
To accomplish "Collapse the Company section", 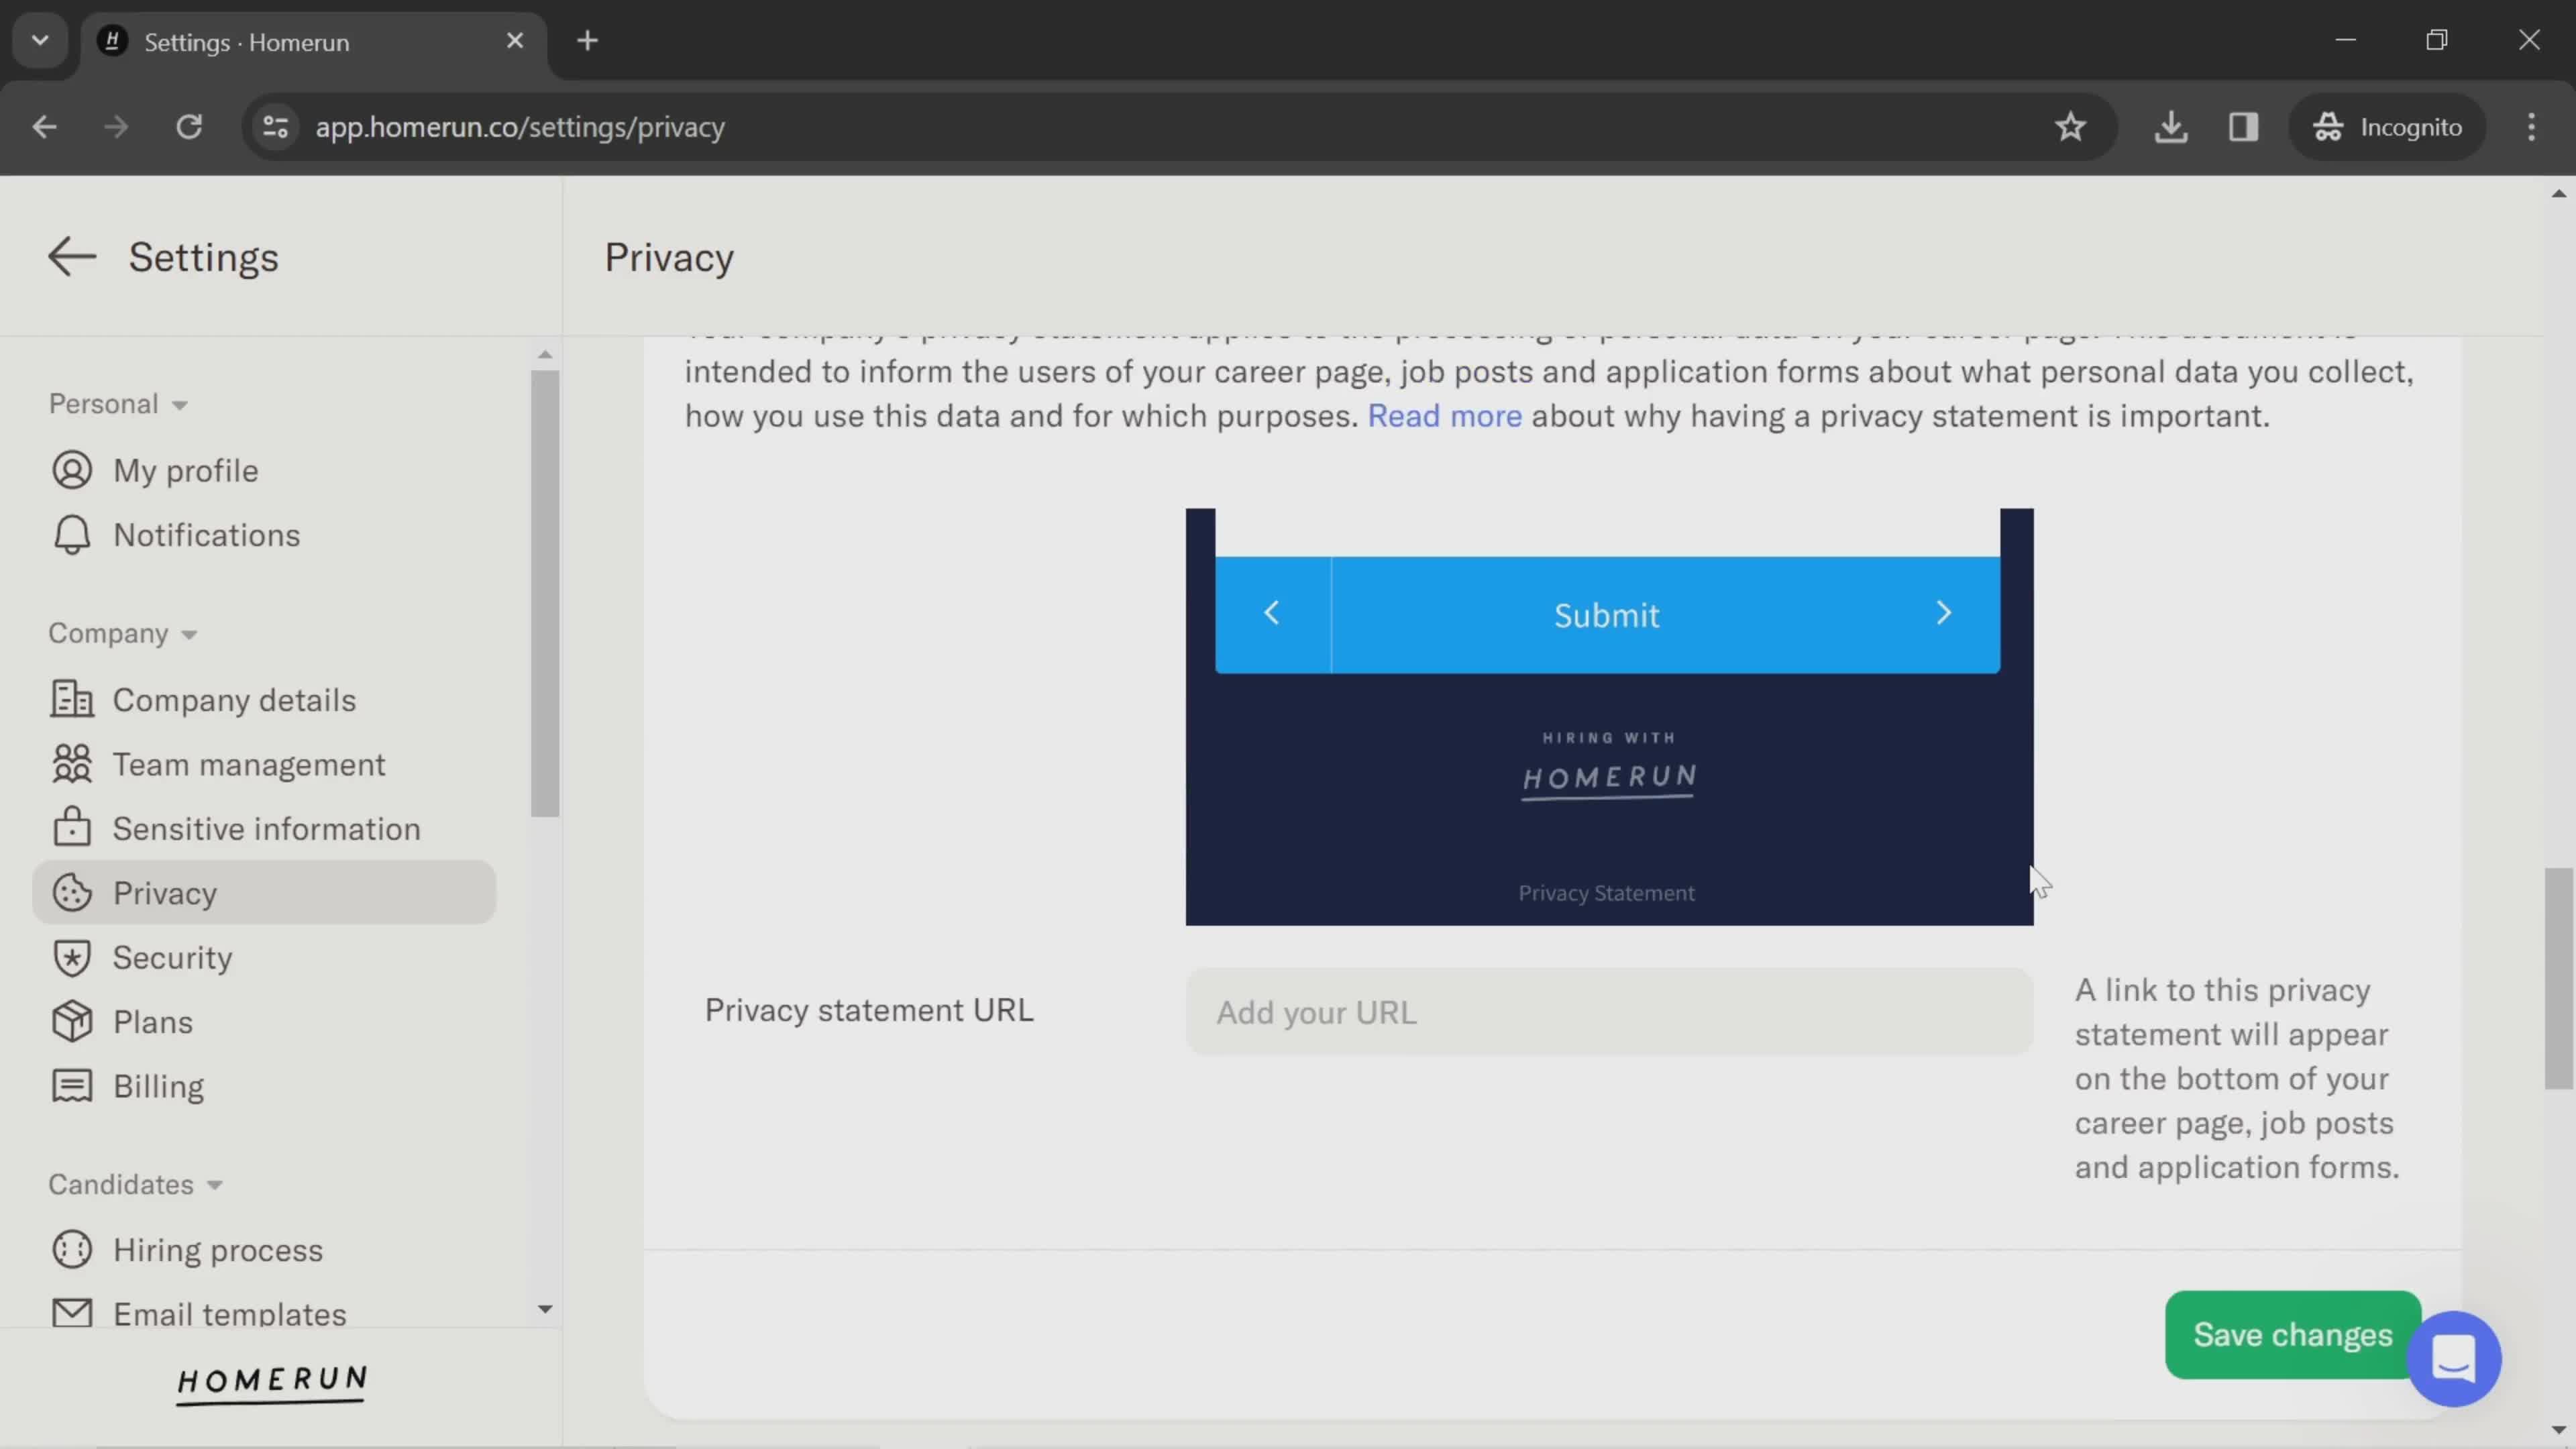I will point(123,634).
